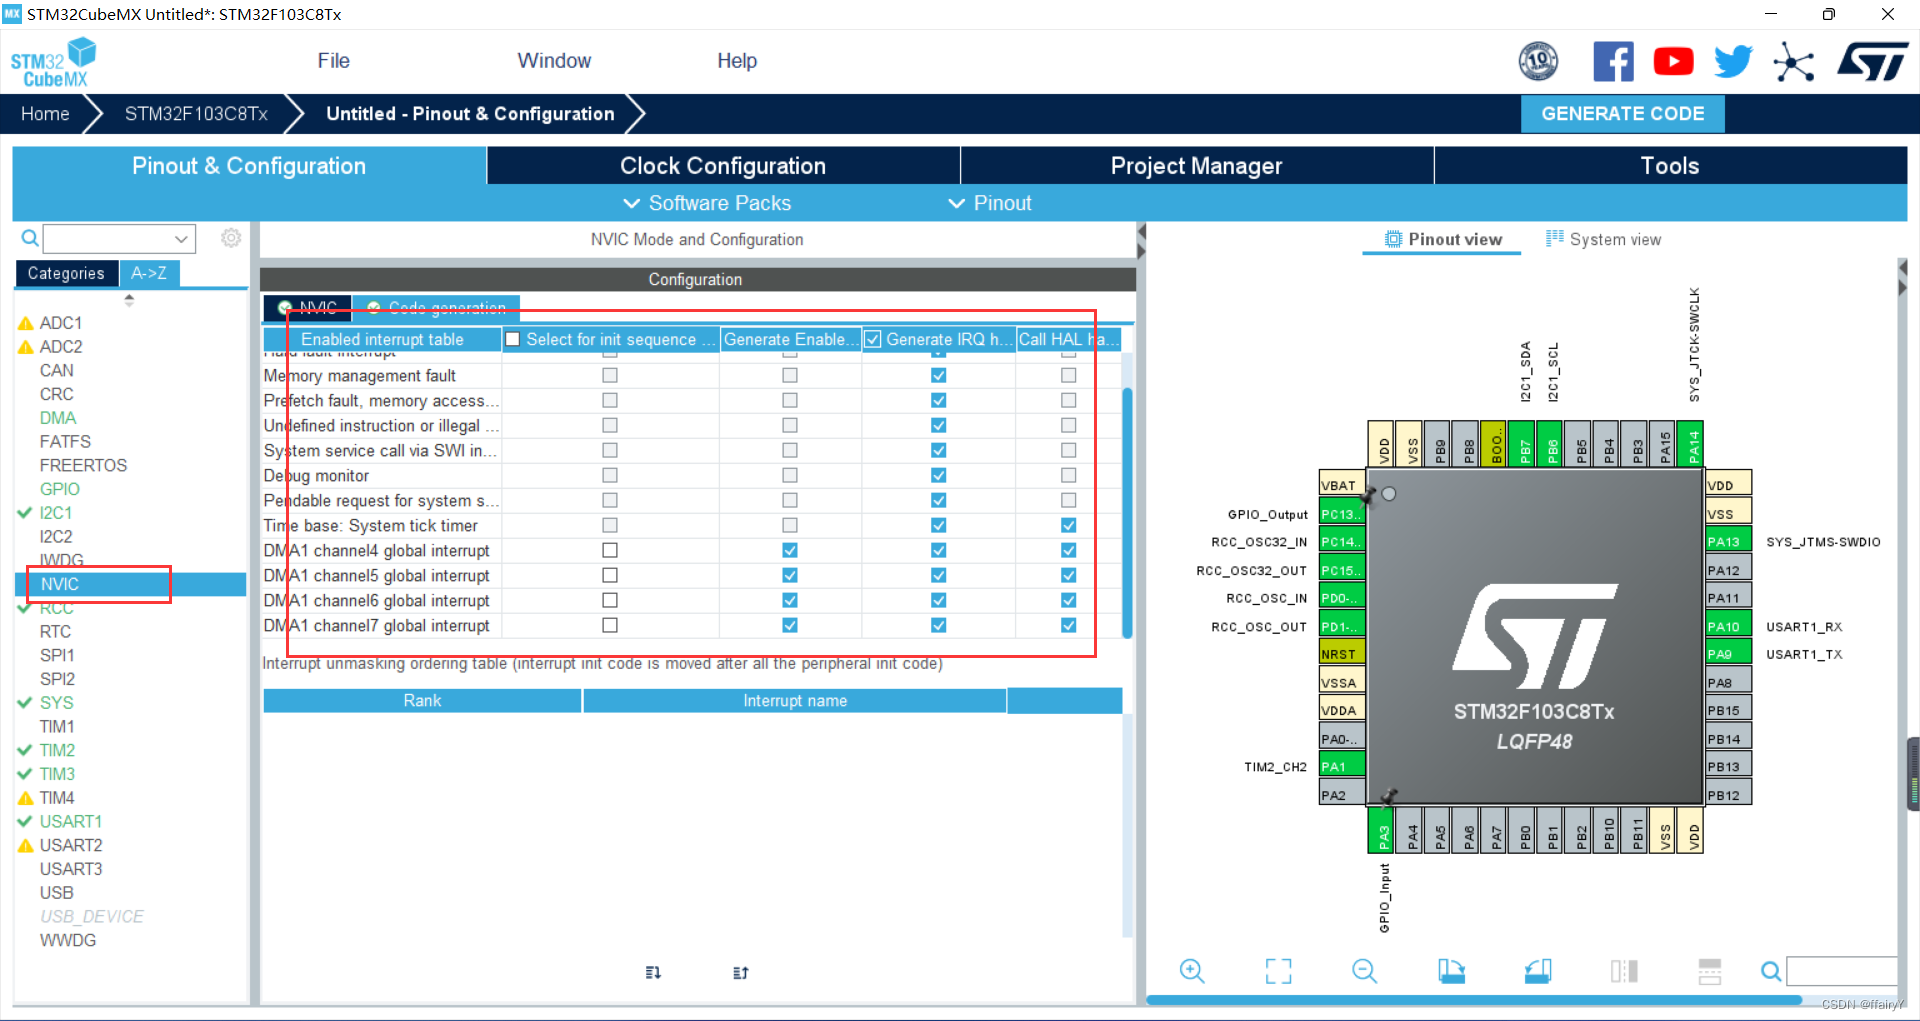The width and height of the screenshot is (1920, 1021).
Task: Toggle the Generate IRQ handler header checkbox
Action: [x=873, y=339]
